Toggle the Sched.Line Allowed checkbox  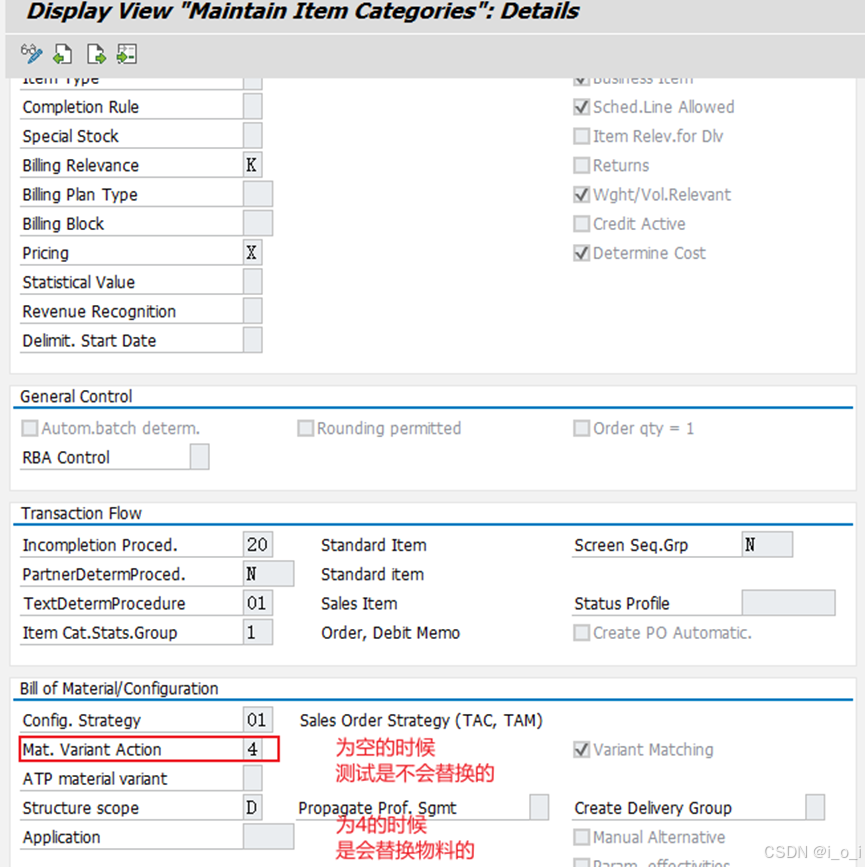[581, 107]
